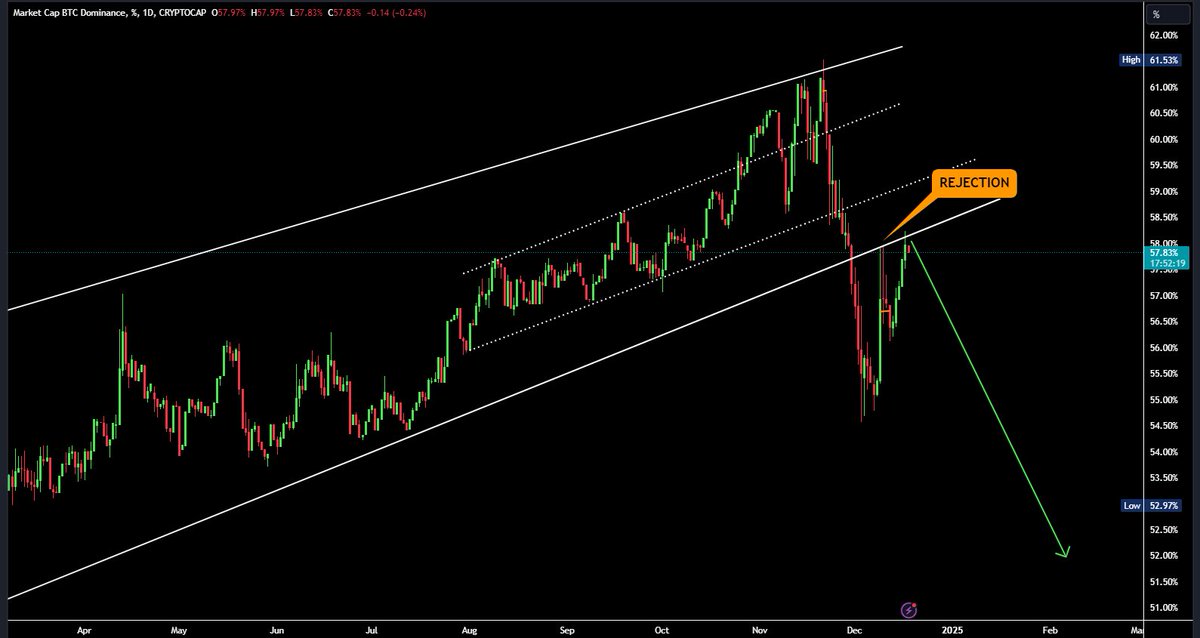Screen dimensions: 1200x638
Task: Click the 54.00% price axis label
Action: tap(1163, 452)
